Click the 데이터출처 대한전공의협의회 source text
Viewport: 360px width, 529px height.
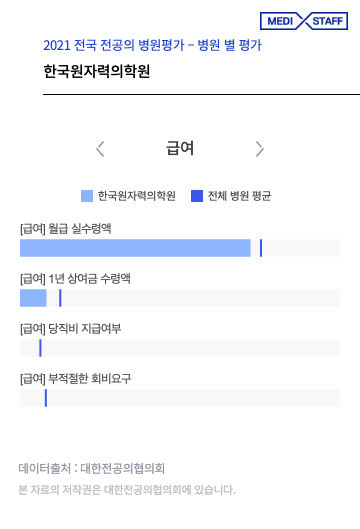click(91, 468)
